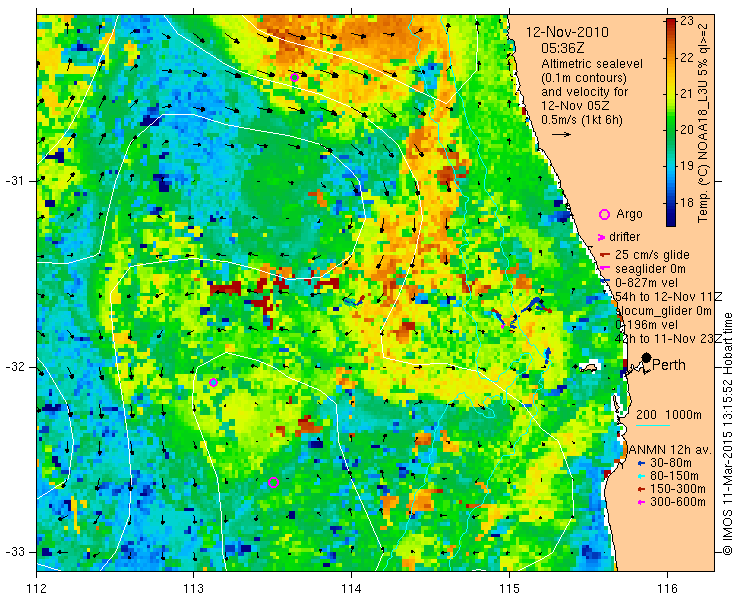Click the red 150-300m ANMN arrow symbol

641,490
